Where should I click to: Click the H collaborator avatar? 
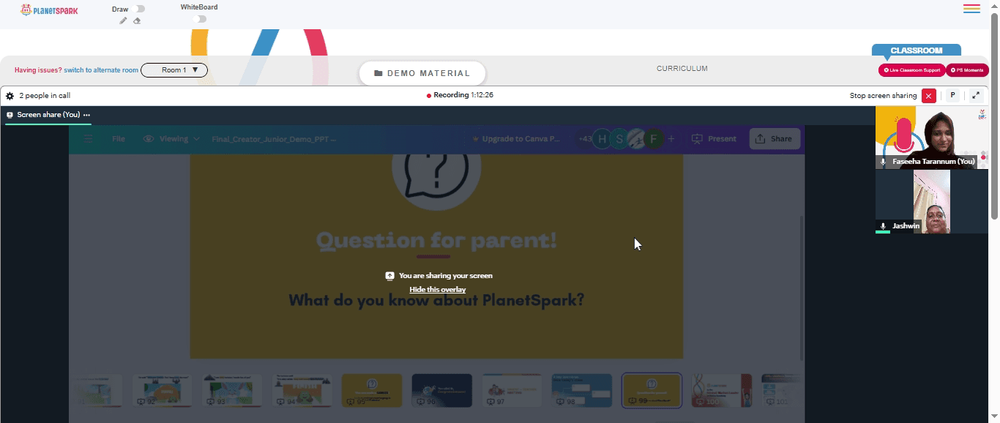[x=602, y=138]
